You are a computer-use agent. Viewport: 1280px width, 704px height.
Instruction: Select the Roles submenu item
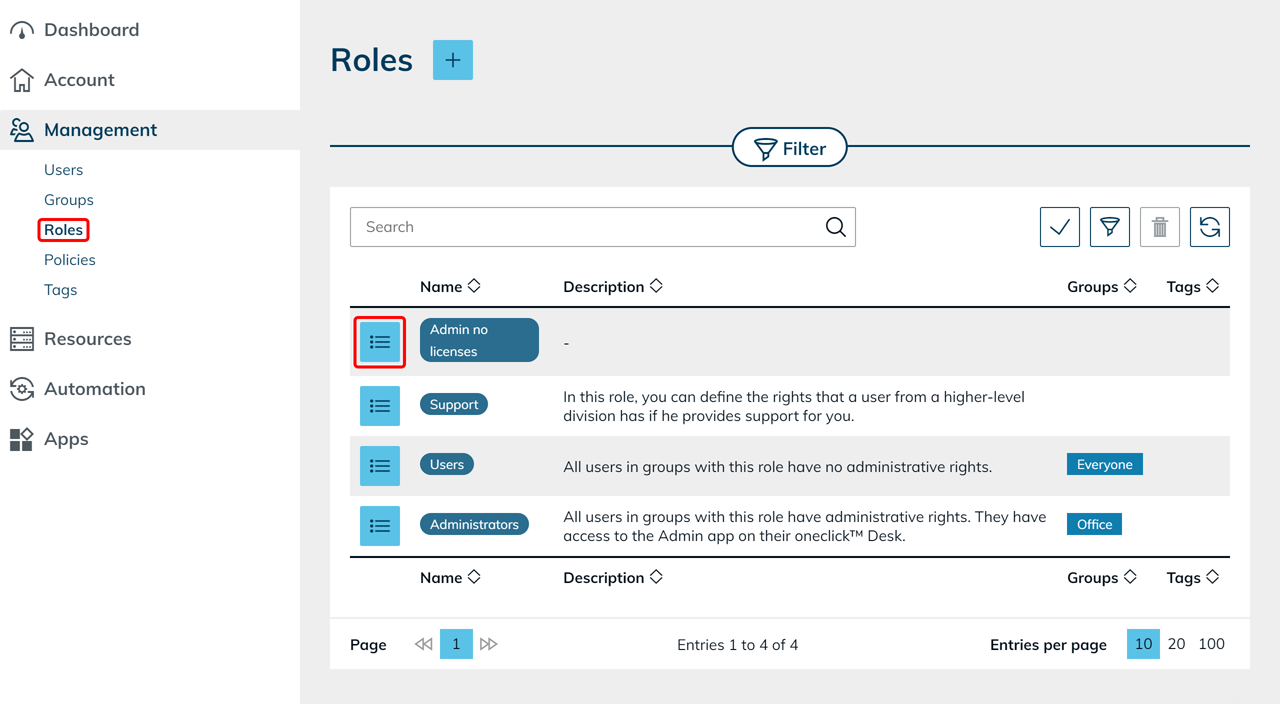pos(64,230)
